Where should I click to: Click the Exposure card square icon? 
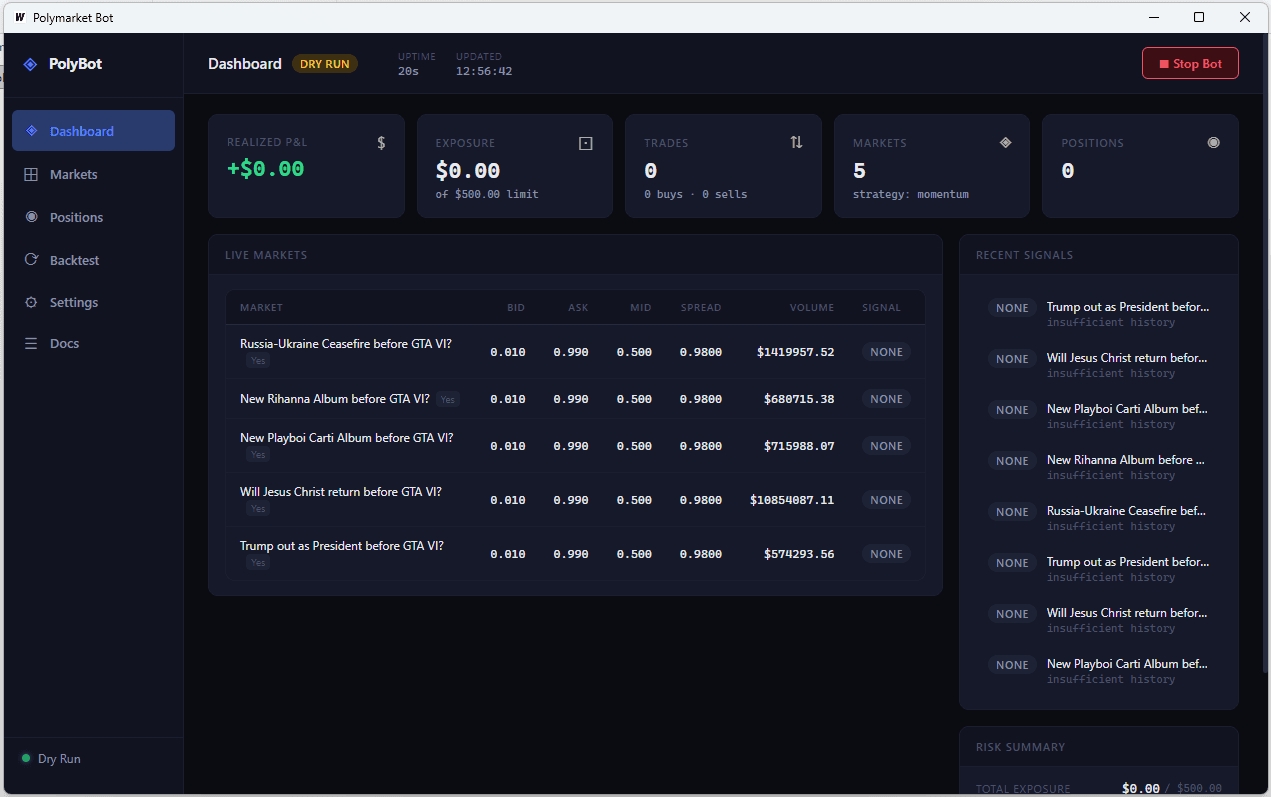pyautogui.click(x=586, y=143)
